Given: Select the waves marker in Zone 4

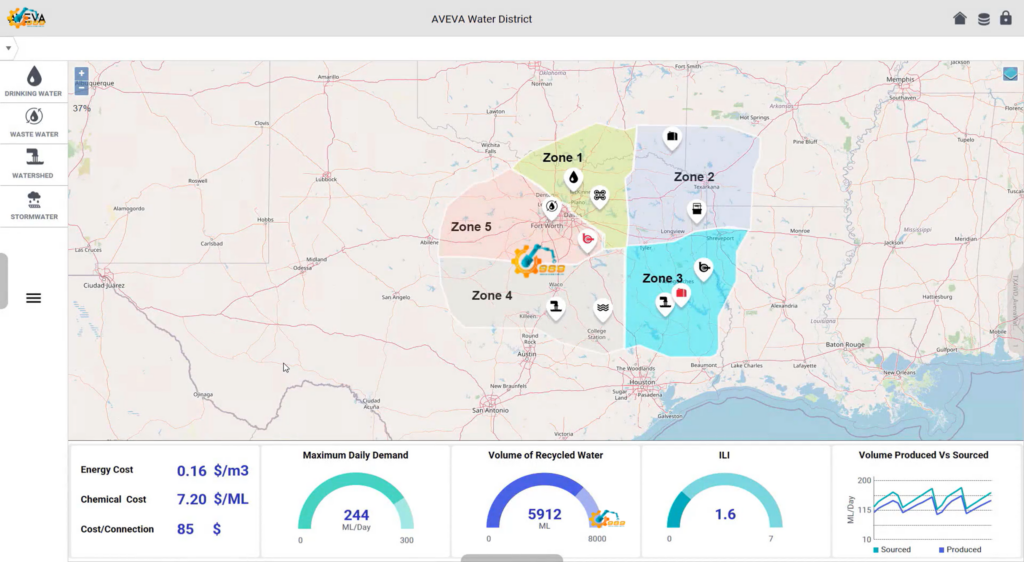Looking at the screenshot, I should (x=602, y=307).
